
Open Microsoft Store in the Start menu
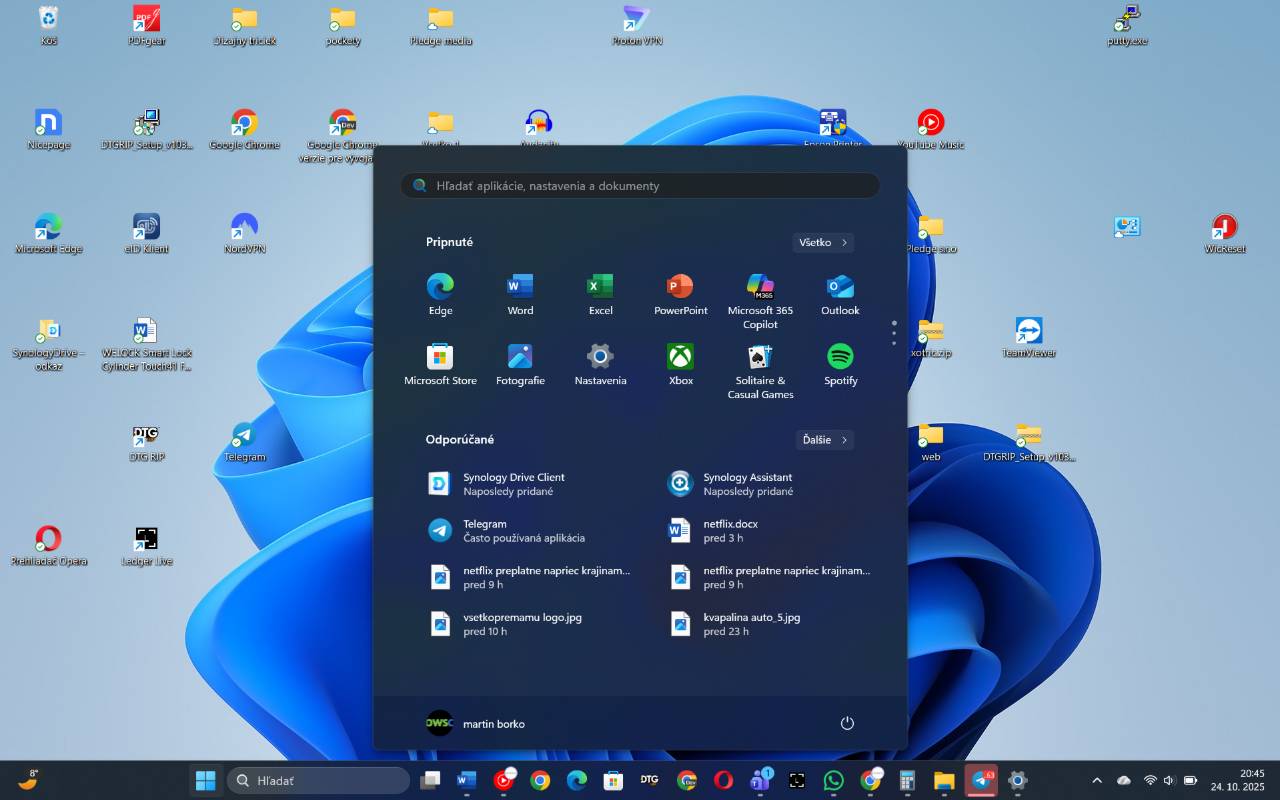(440, 365)
